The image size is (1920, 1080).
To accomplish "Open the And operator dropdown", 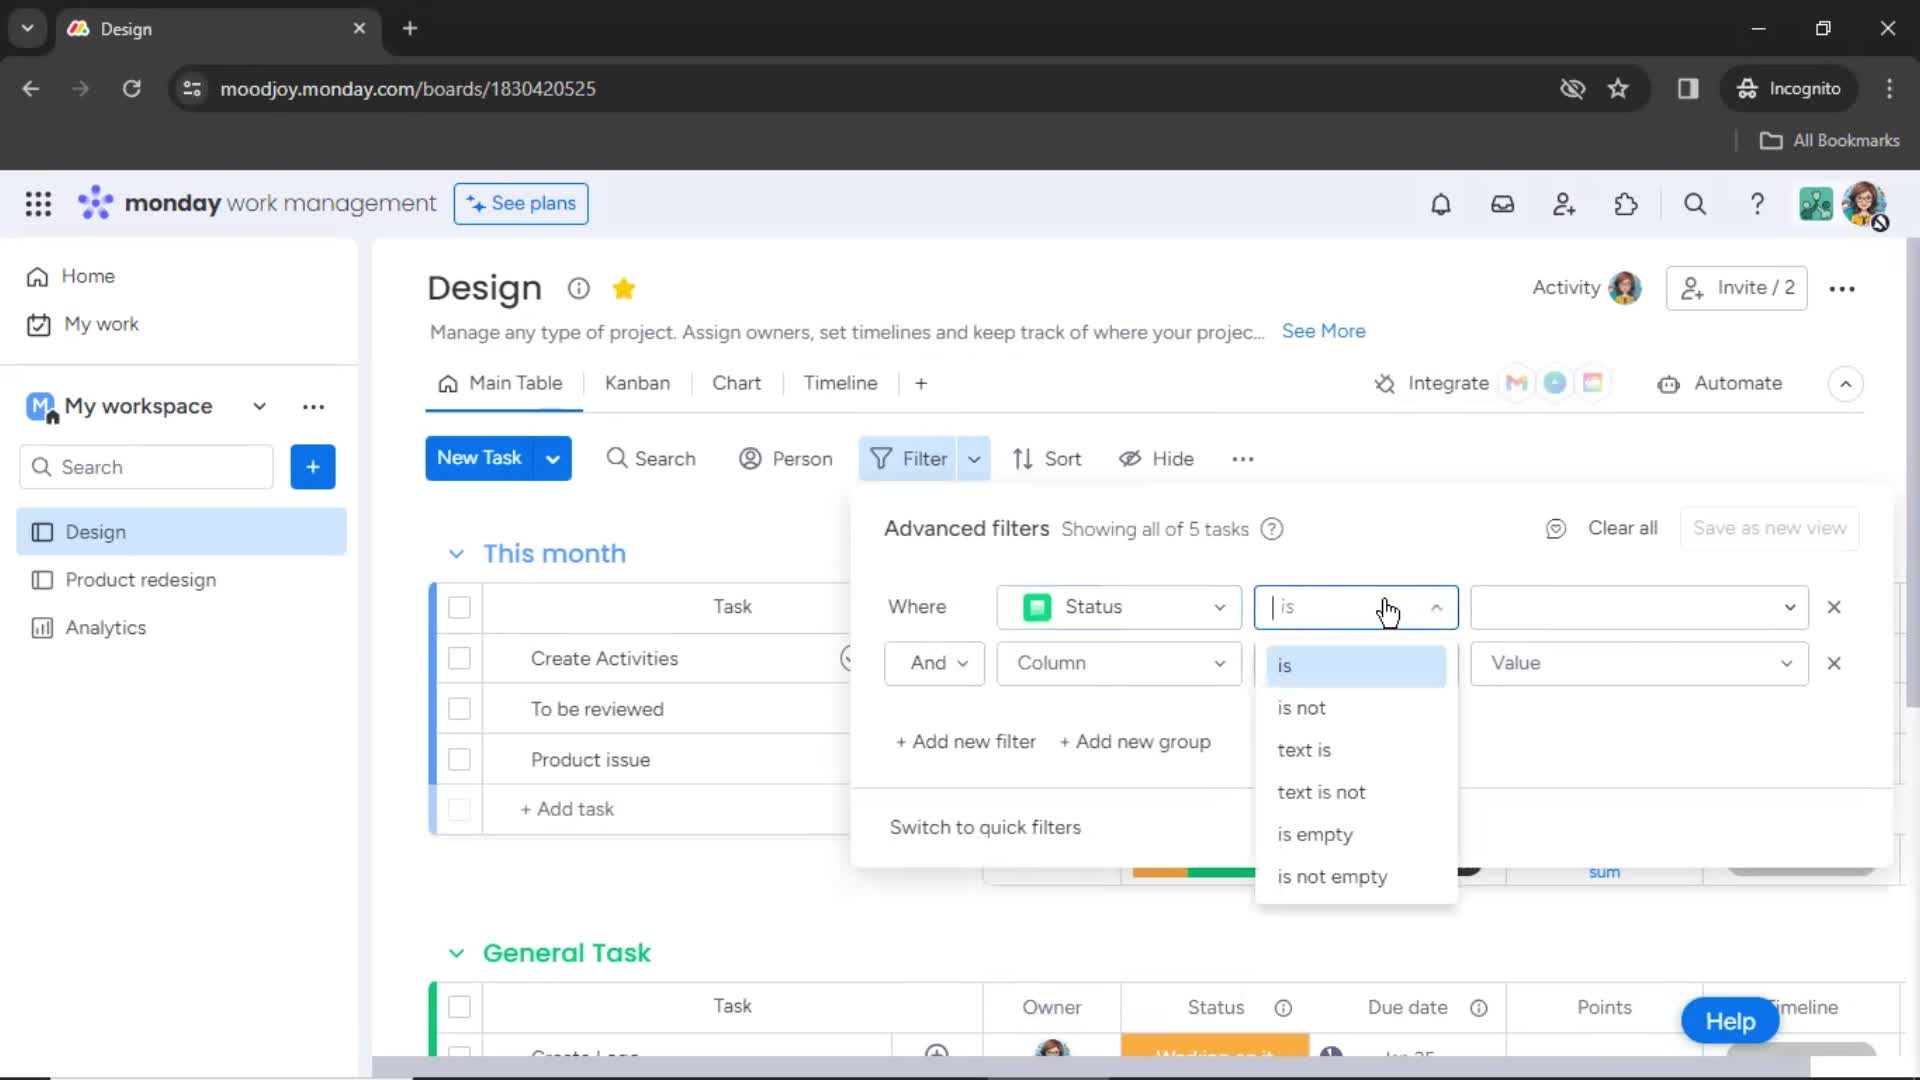I will [934, 664].
